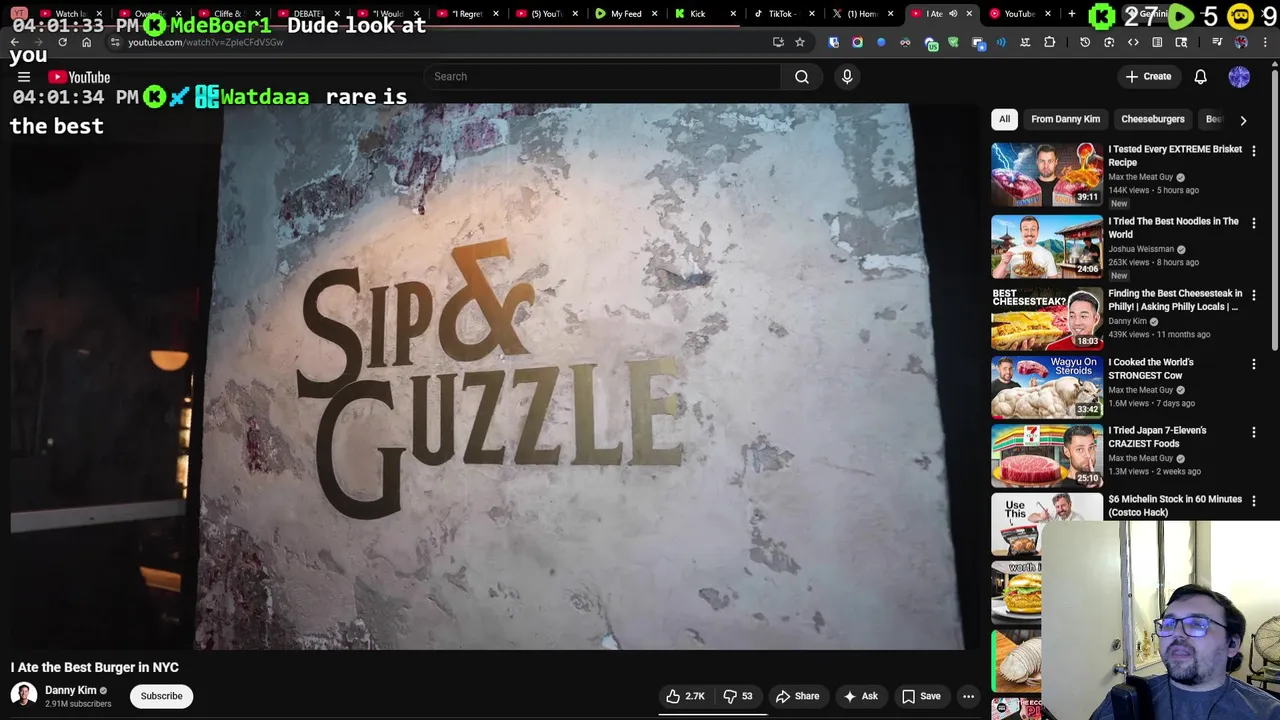Go to the YouTube home logo
Screen dimensions: 1280x720
(x=79, y=77)
